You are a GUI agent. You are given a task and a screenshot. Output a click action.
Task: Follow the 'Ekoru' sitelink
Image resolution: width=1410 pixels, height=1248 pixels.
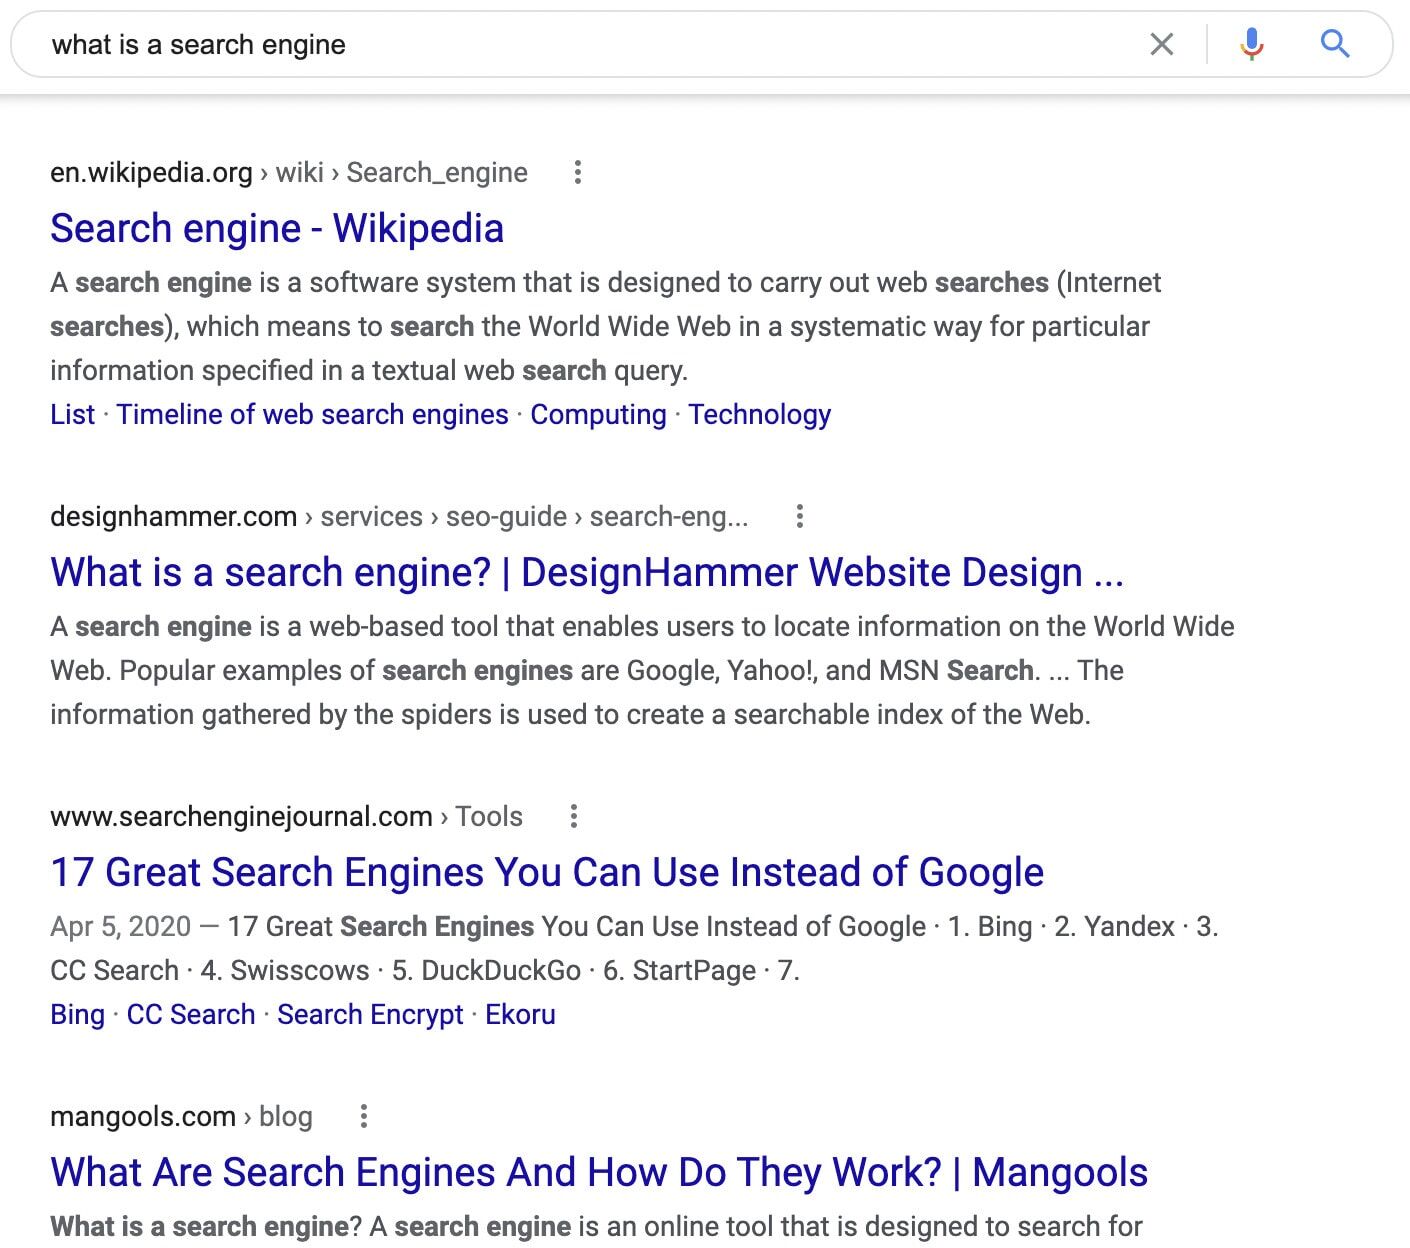[520, 1014]
